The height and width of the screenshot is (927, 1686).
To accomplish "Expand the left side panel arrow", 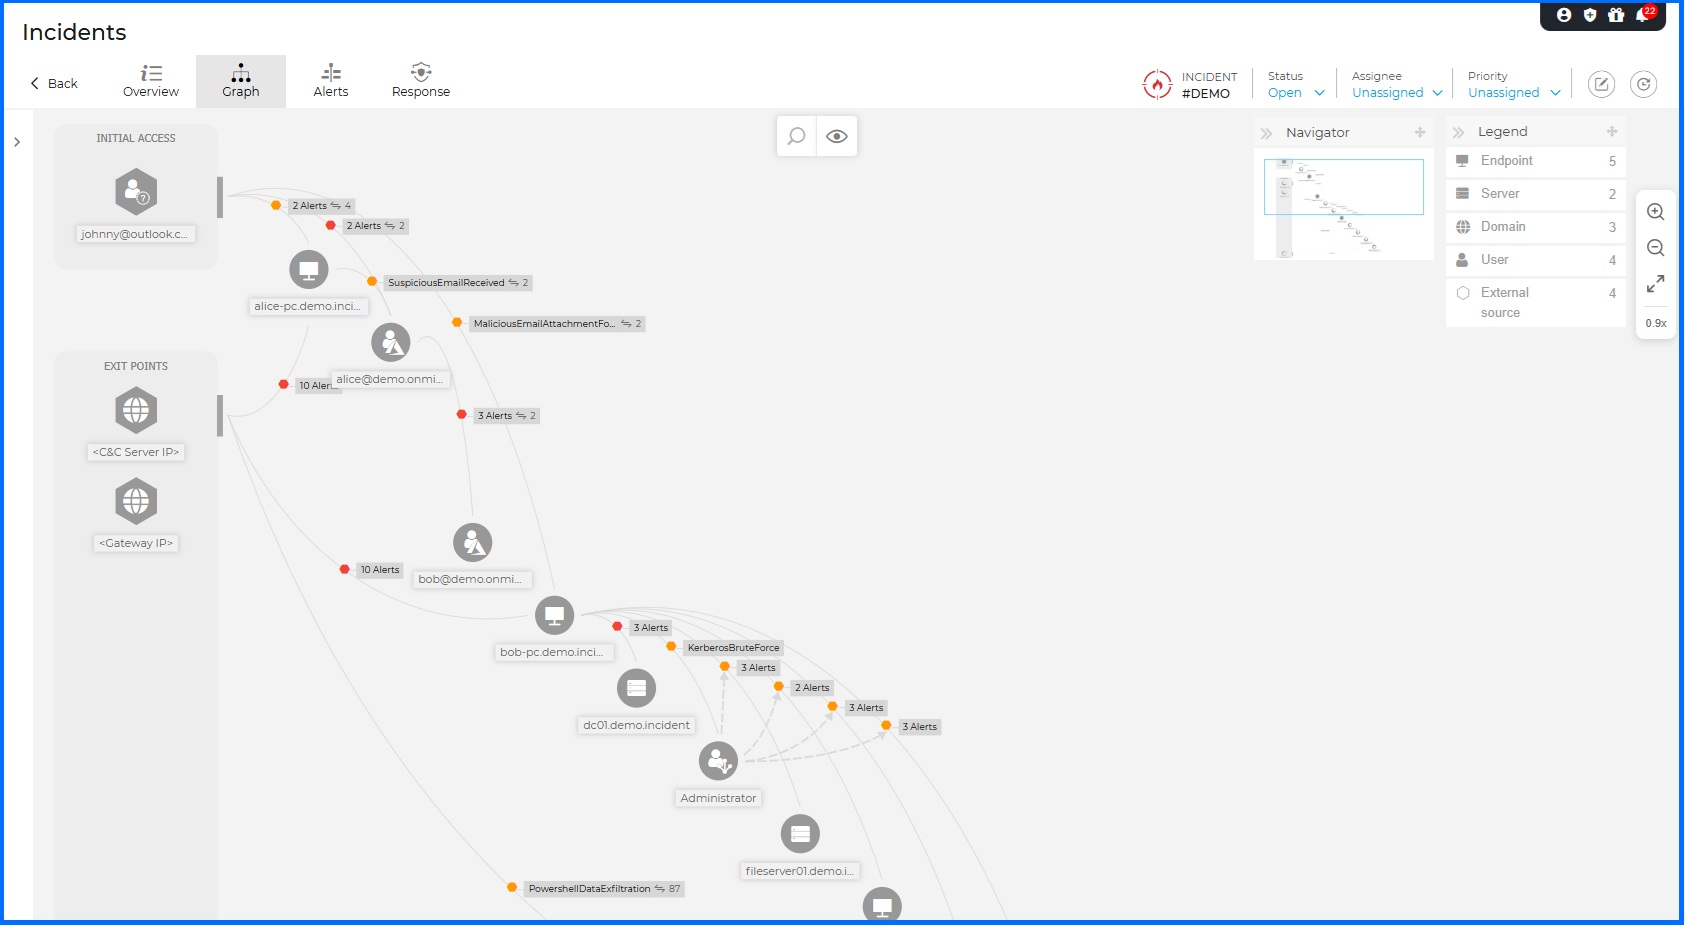I will pyautogui.click(x=16, y=141).
